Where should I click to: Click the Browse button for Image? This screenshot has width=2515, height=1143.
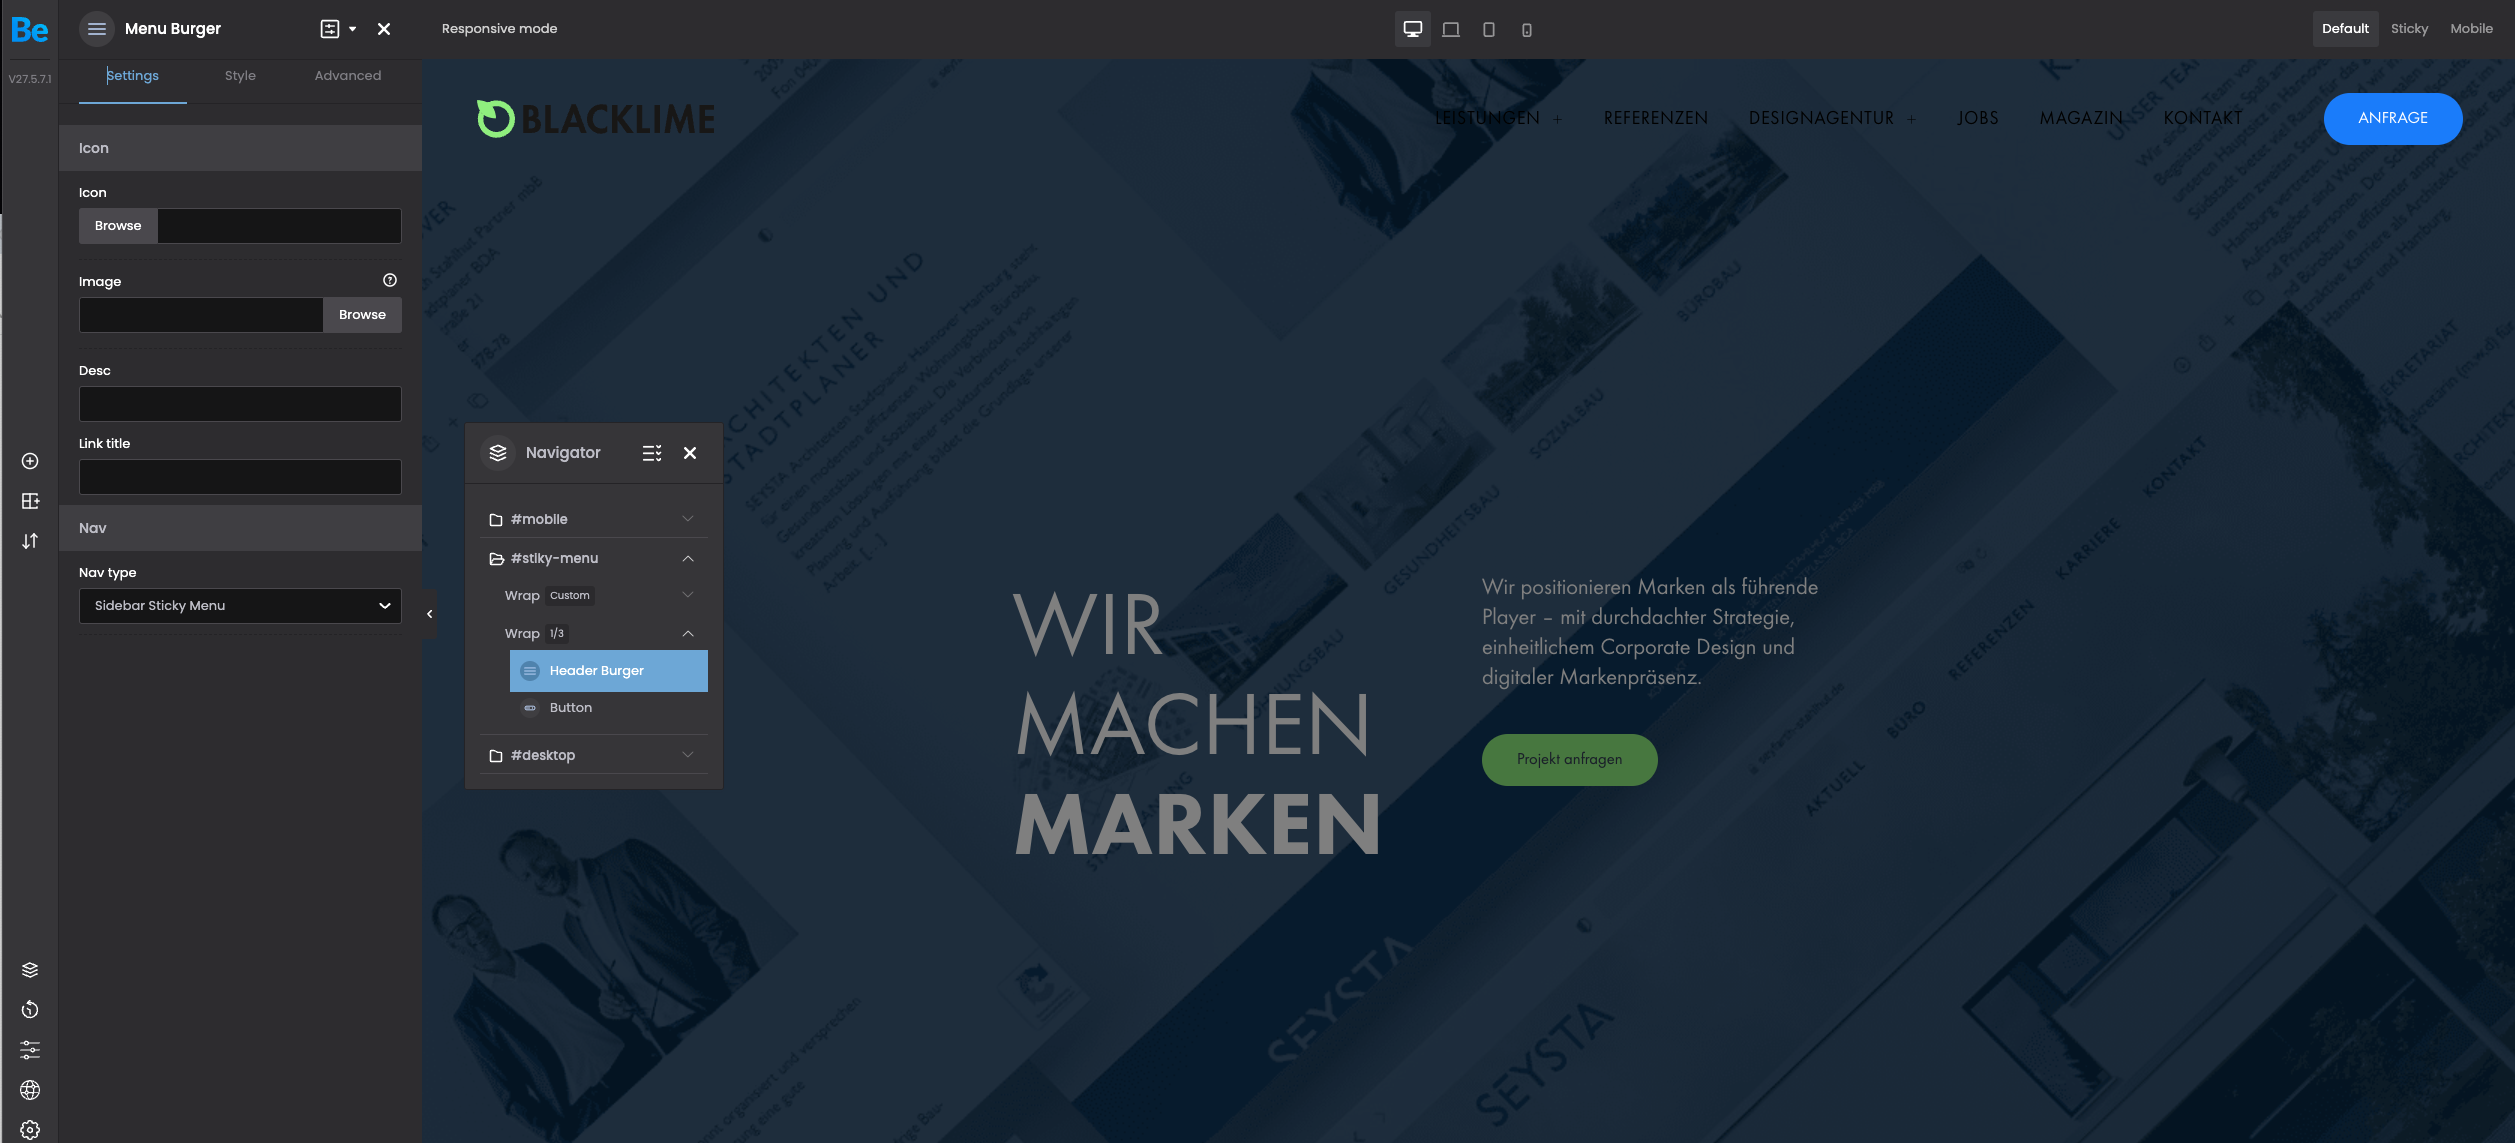click(x=361, y=314)
